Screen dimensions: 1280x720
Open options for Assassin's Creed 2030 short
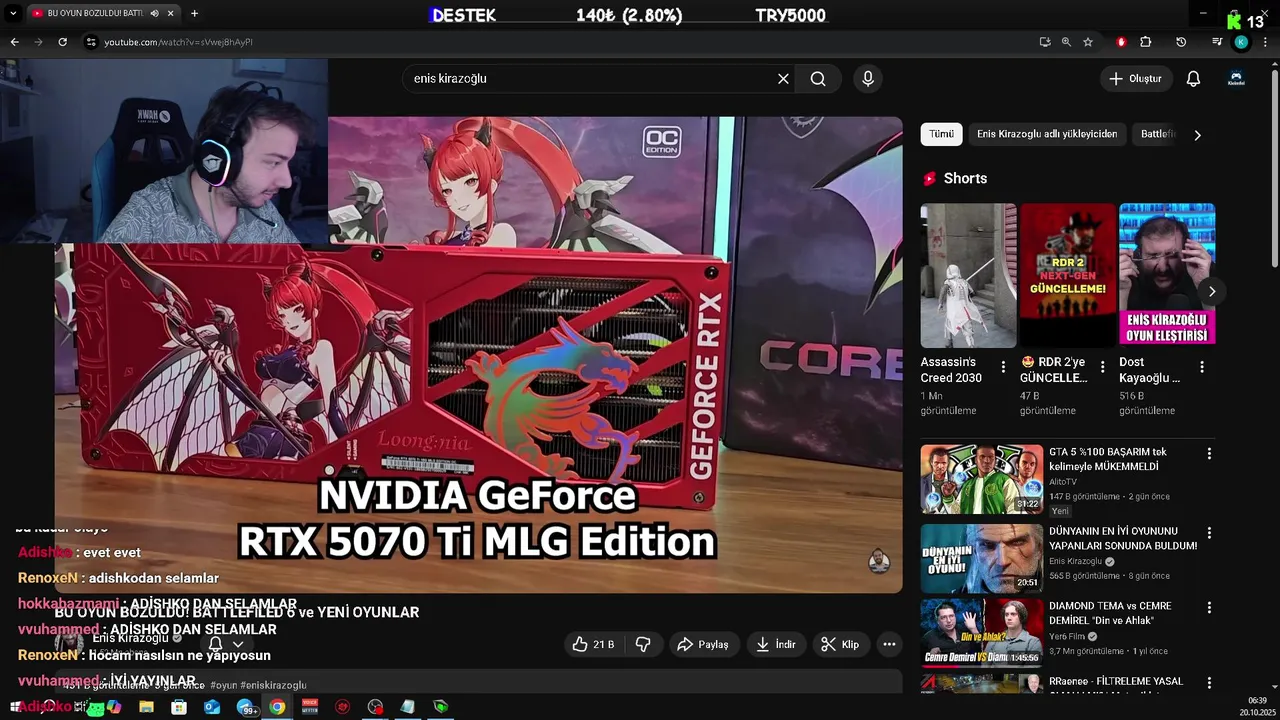(x=1003, y=367)
